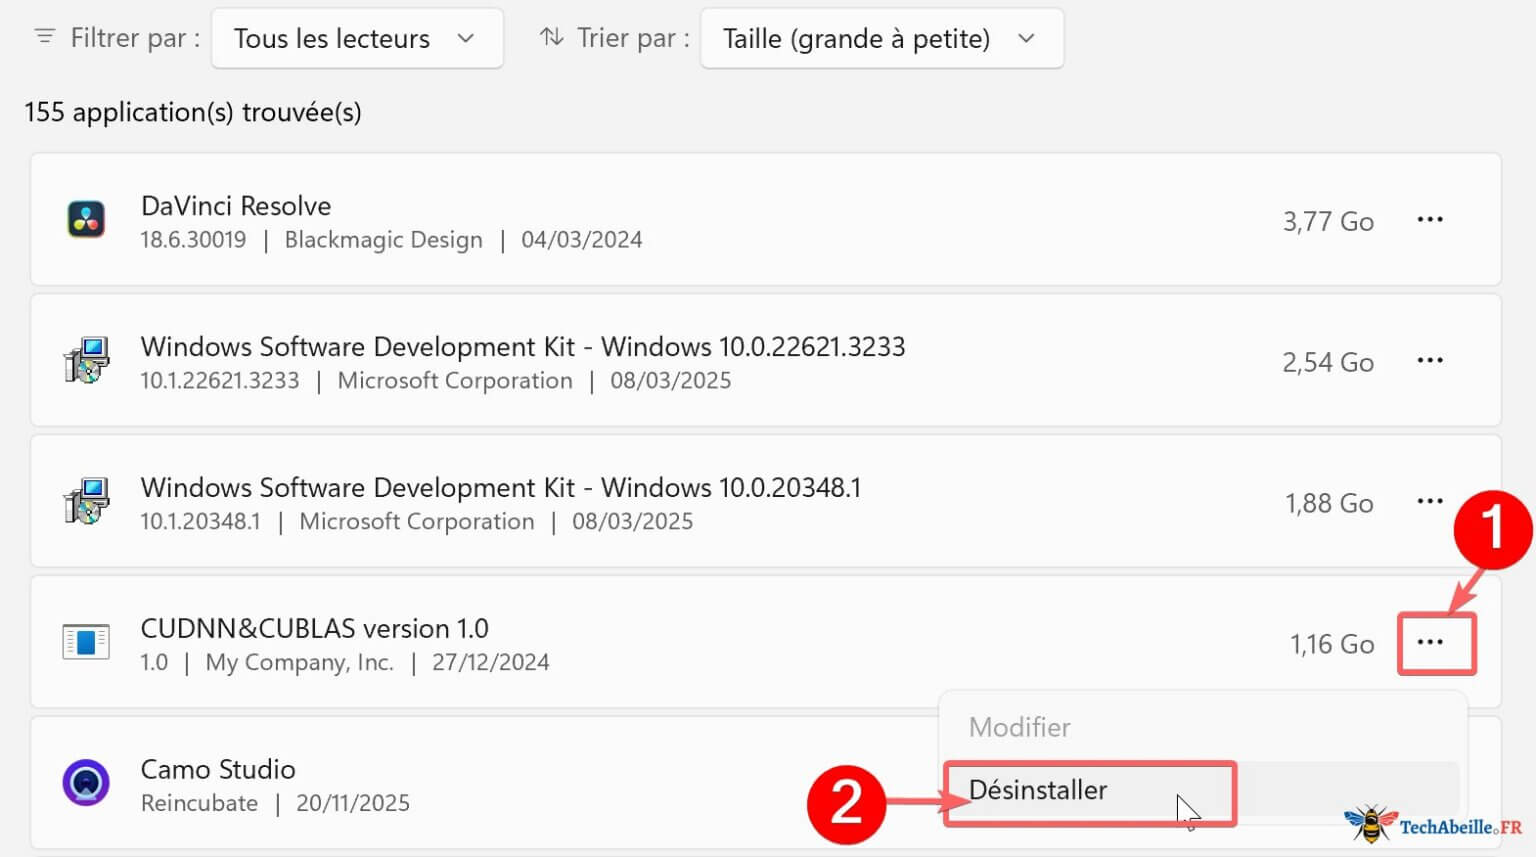Open more options for CUDNN&CUBLAS version 1.0
Screen dimensions: 1536x857
pos(1430,642)
